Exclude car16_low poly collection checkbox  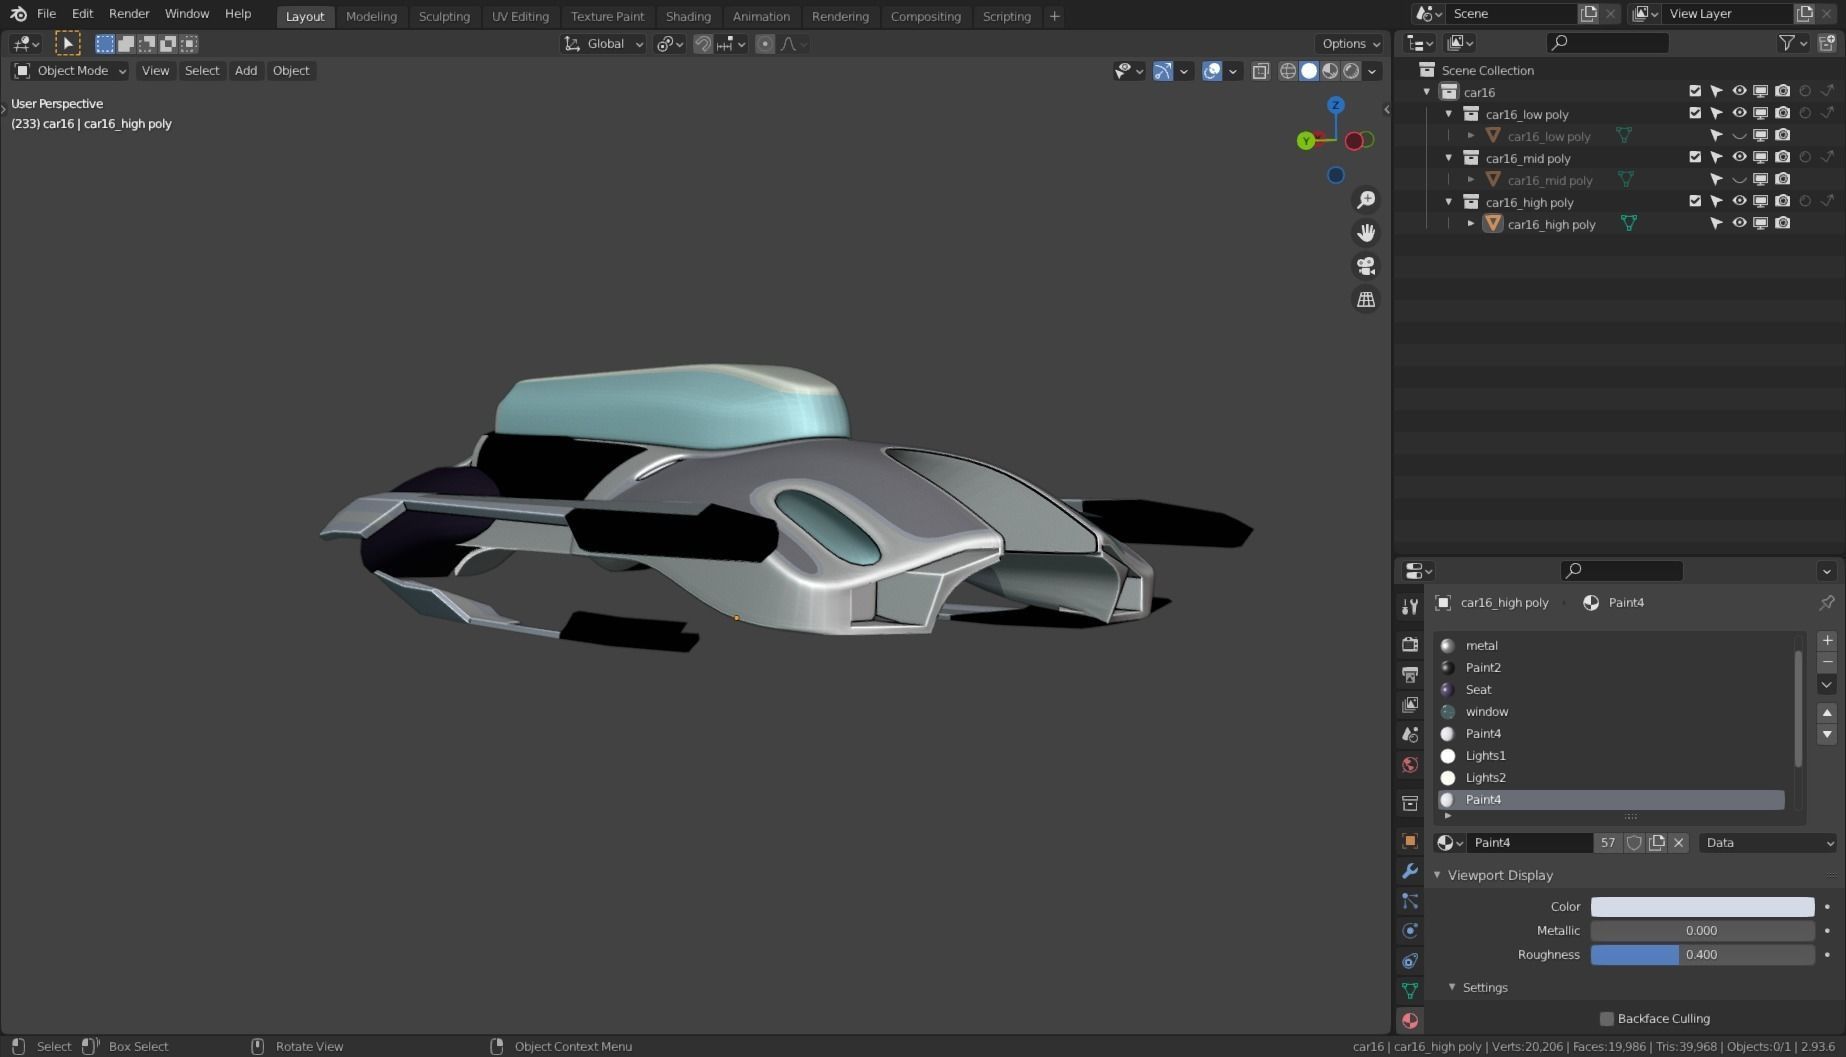pyautogui.click(x=1695, y=113)
